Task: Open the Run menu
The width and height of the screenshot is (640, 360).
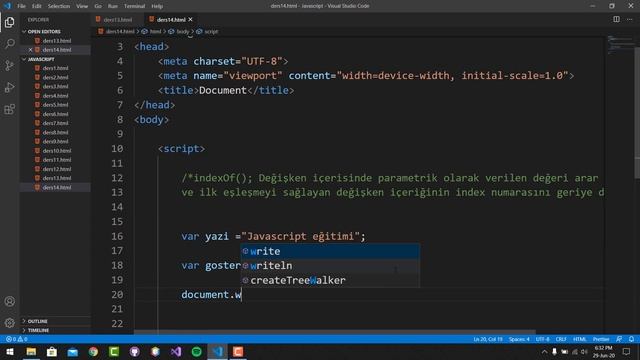Action: point(113,6)
